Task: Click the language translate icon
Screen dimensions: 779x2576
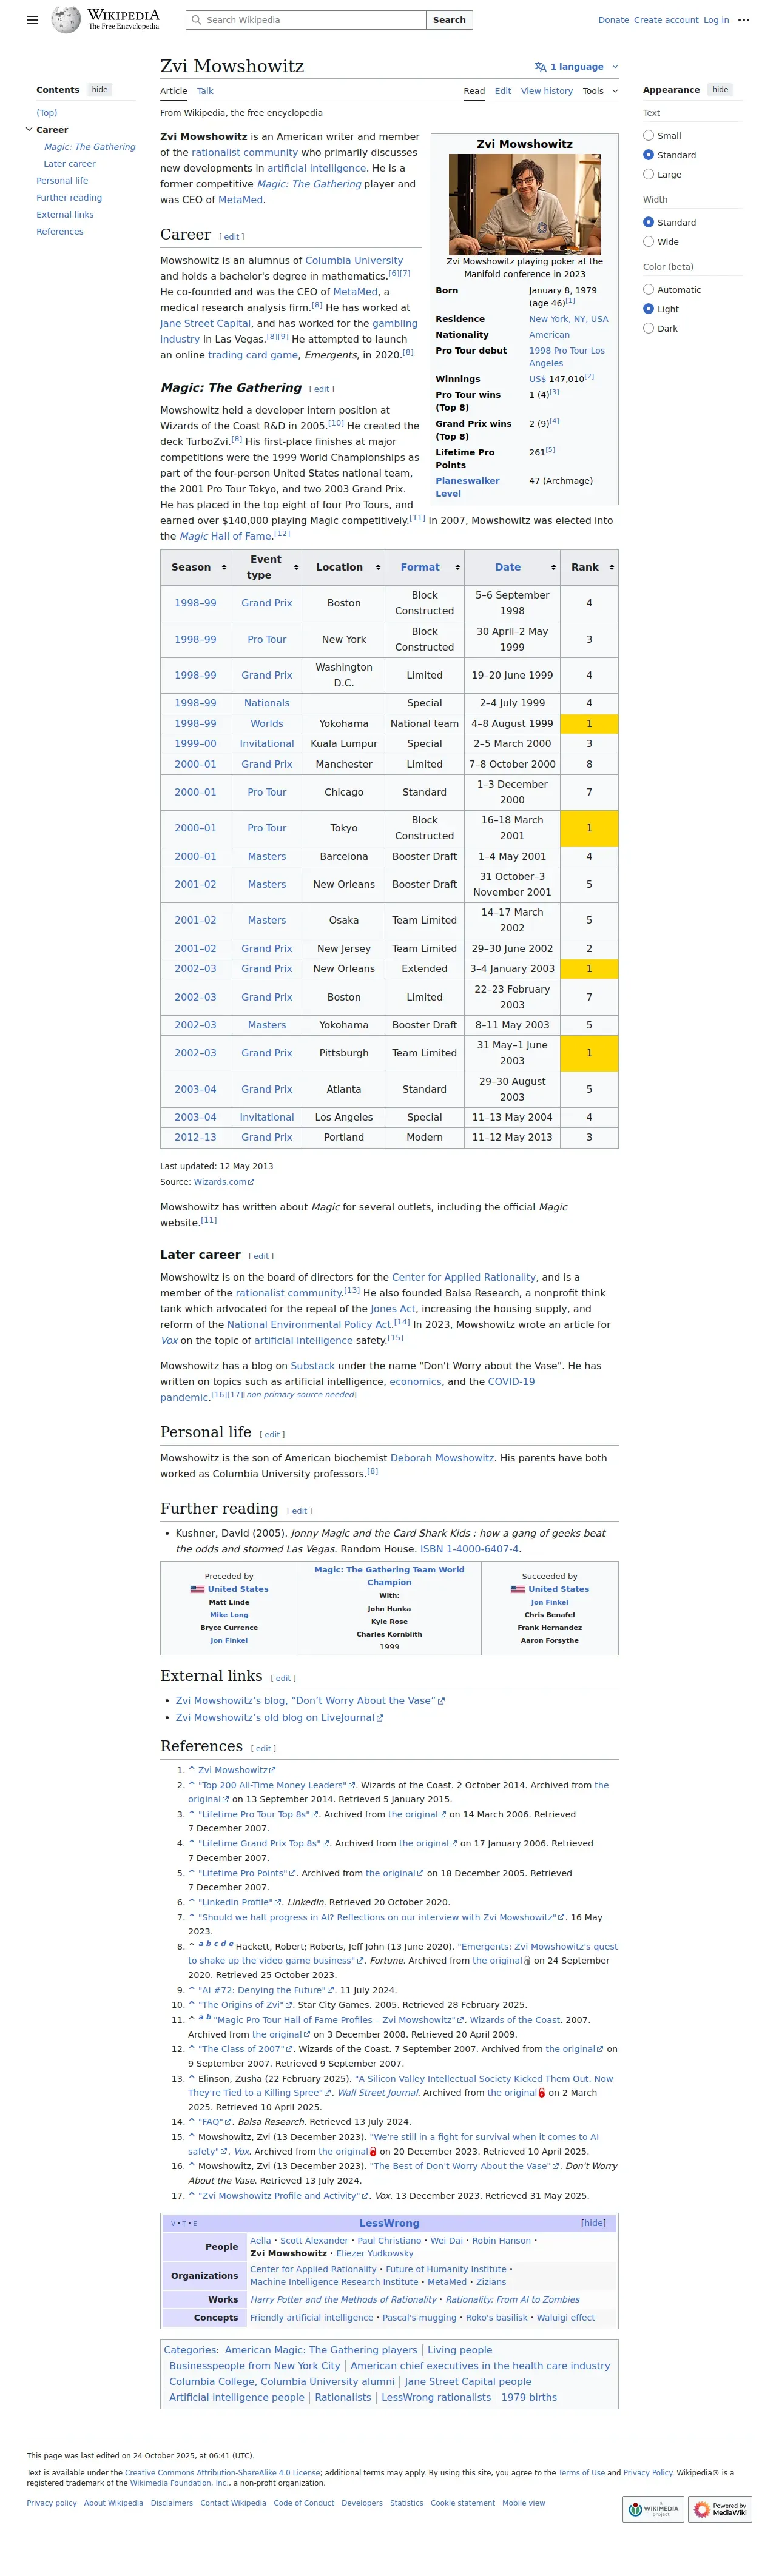Action: (540, 67)
